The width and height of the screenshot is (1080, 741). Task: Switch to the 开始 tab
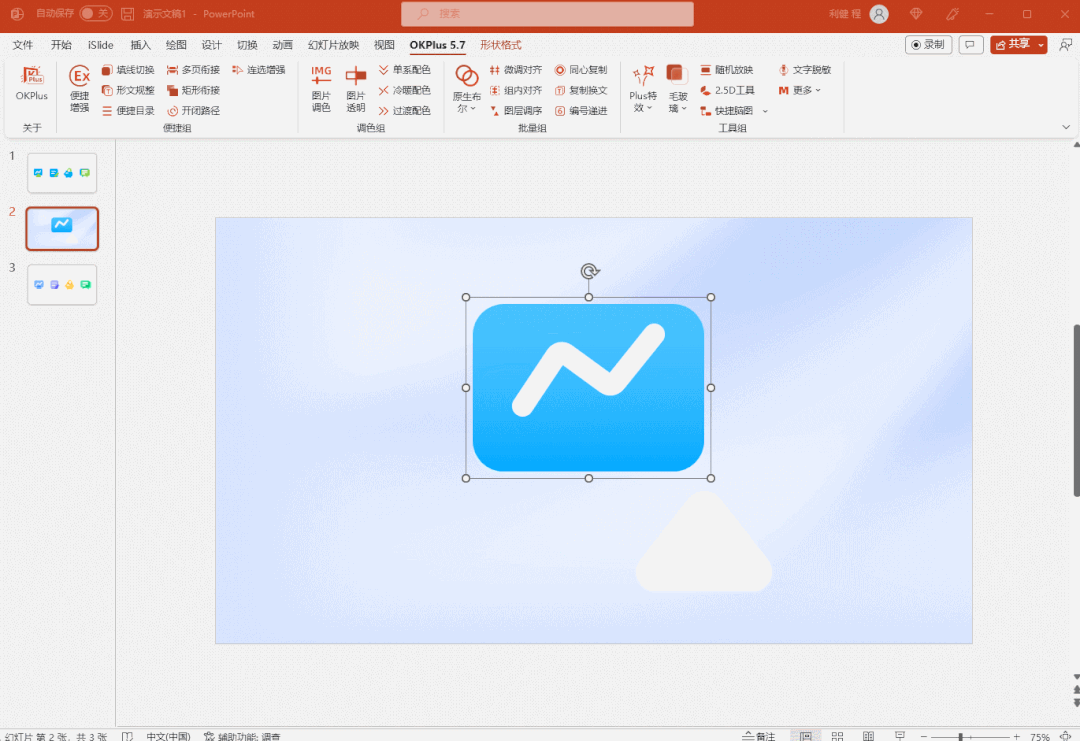(61, 45)
